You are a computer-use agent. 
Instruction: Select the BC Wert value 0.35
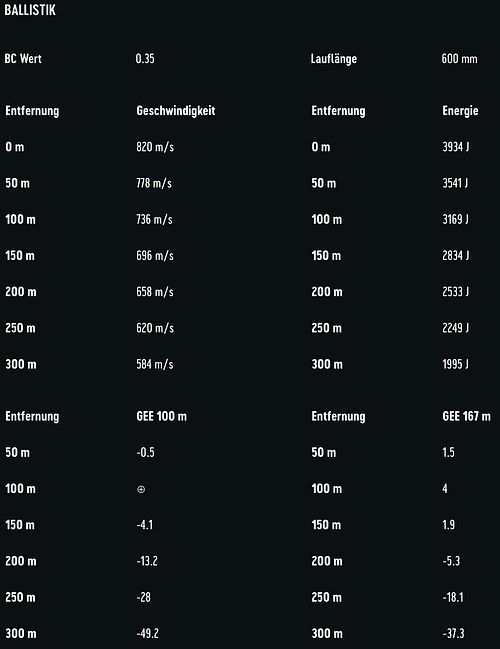coord(145,58)
